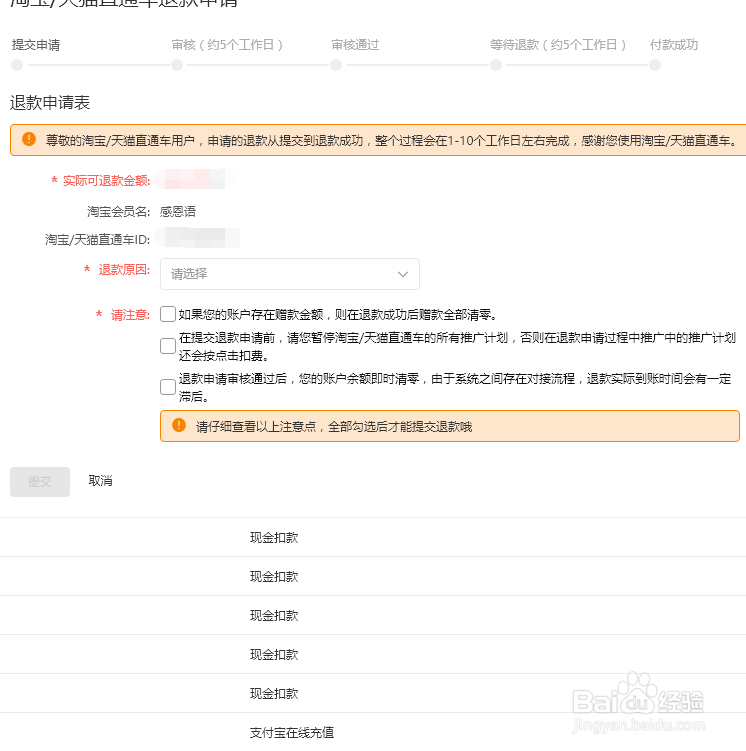Click the warning icon beside 请仔细查看以上注意点

179,425
